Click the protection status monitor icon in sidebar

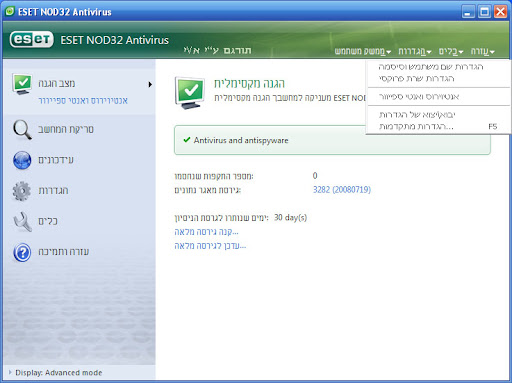pos(22,84)
